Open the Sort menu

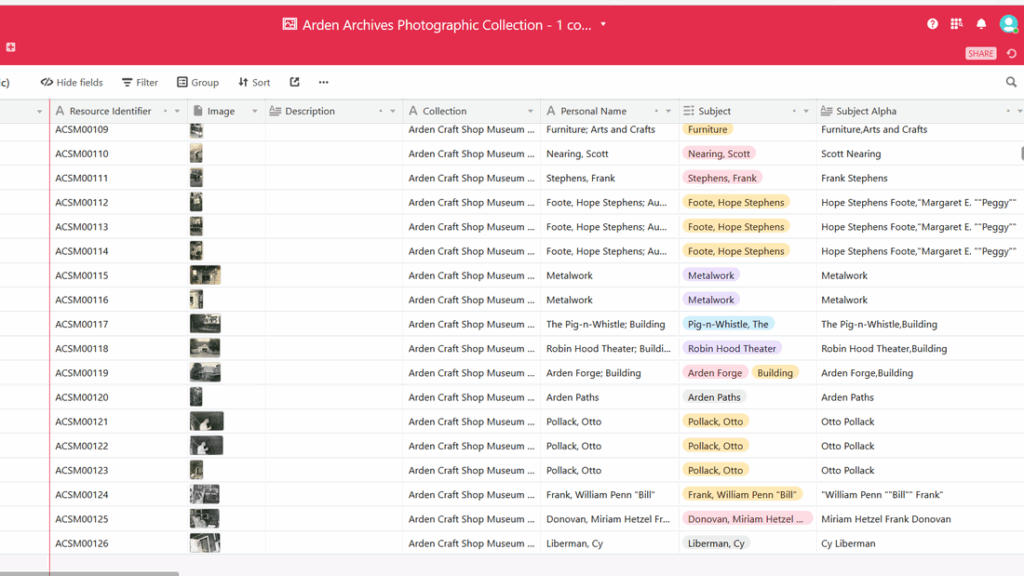[x=254, y=83]
